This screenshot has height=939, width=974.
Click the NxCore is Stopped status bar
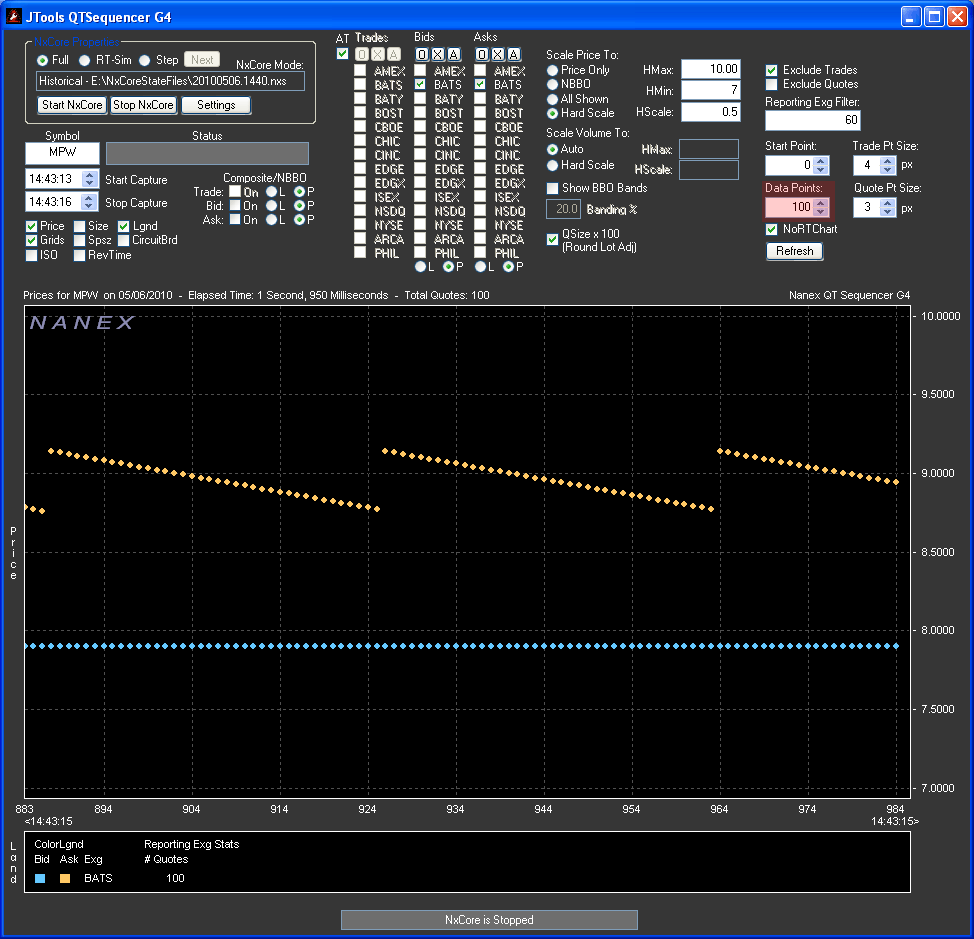coord(489,920)
